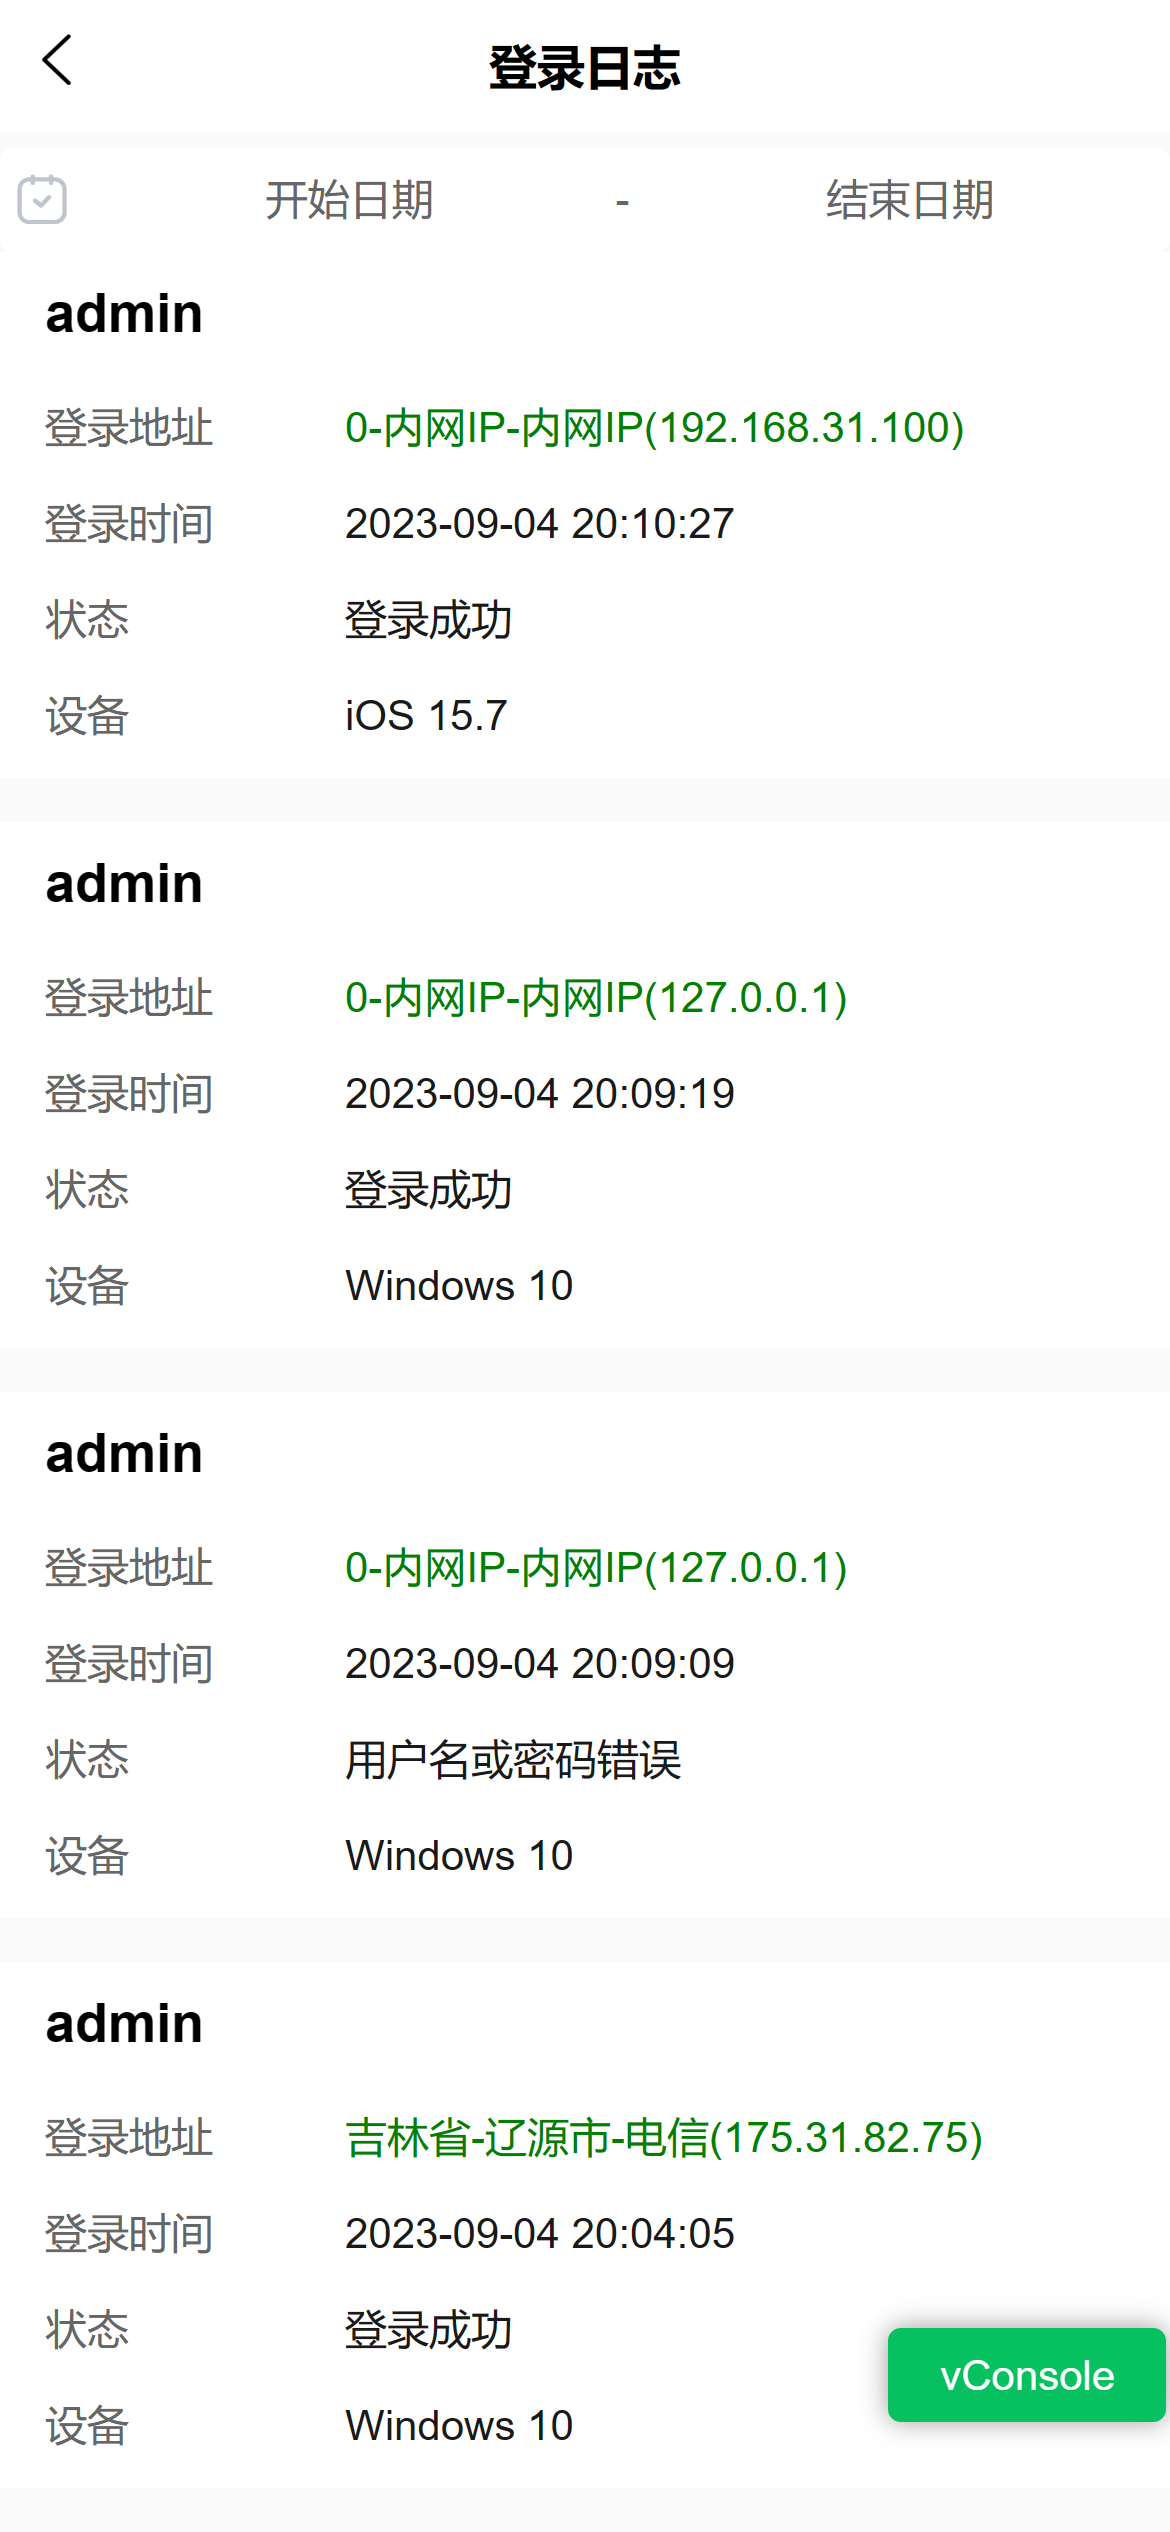The image size is (1170, 2532).
Task: Click 登录地址 label in the first record
Action: pos(129,428)
